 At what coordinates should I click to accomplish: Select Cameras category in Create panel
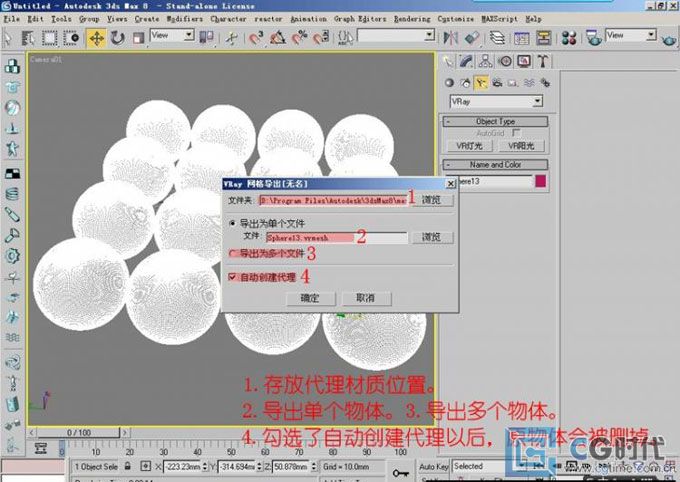click(497, 82)
